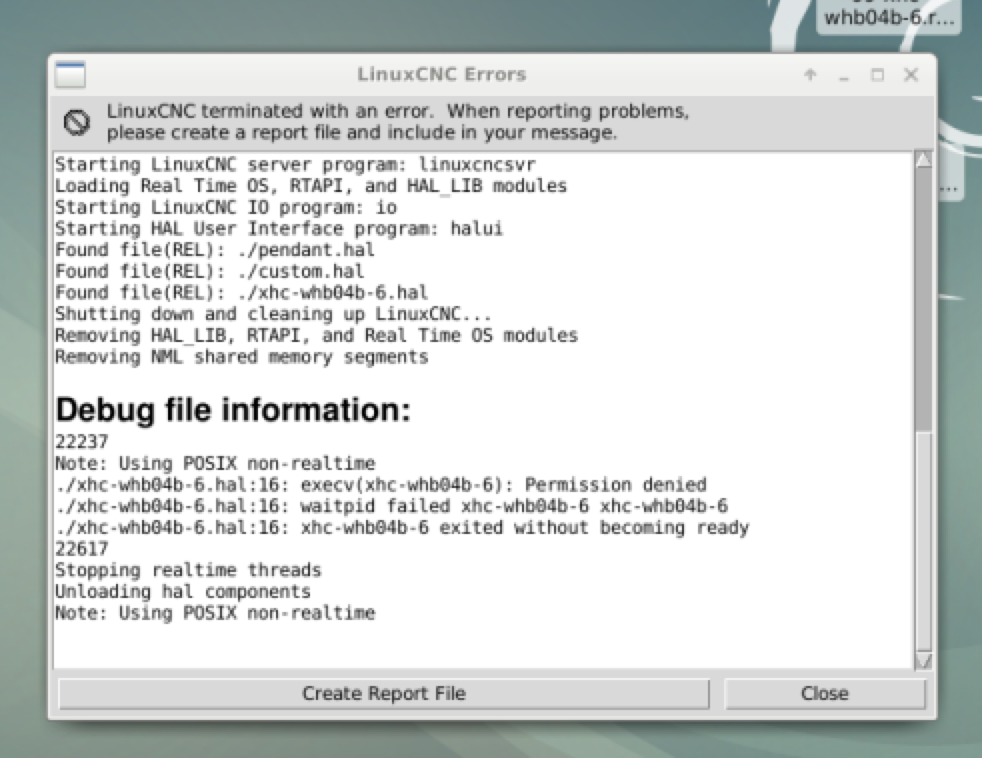Click 'Unloading hal components' line
The image size is (982, 758).
tap(183, 591)
